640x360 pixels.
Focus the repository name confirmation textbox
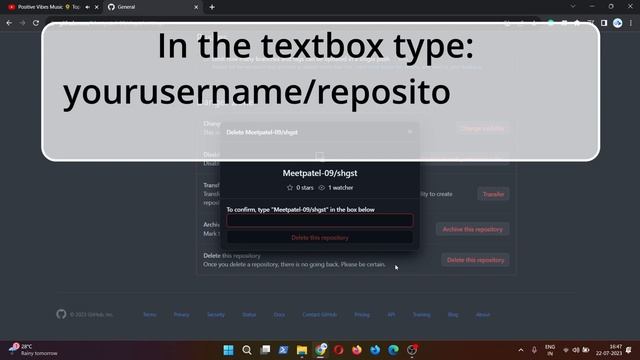(x=320, y=220)
